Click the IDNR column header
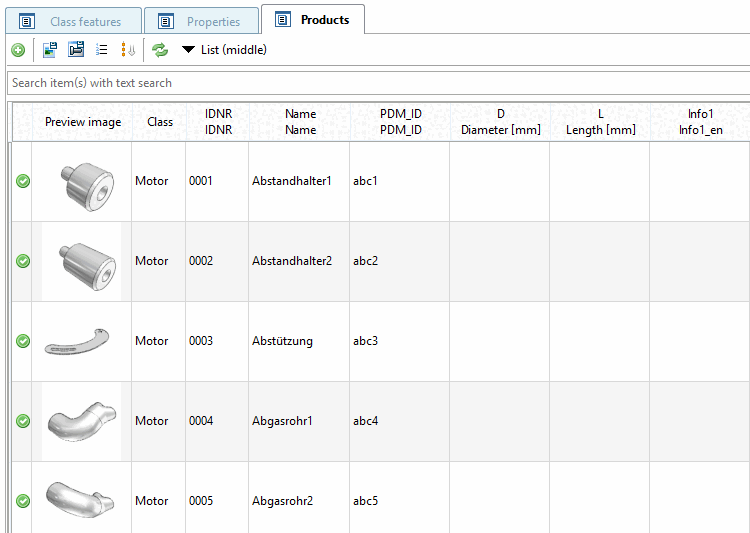This screenshot has height=533, width=750. pos(218,122)
